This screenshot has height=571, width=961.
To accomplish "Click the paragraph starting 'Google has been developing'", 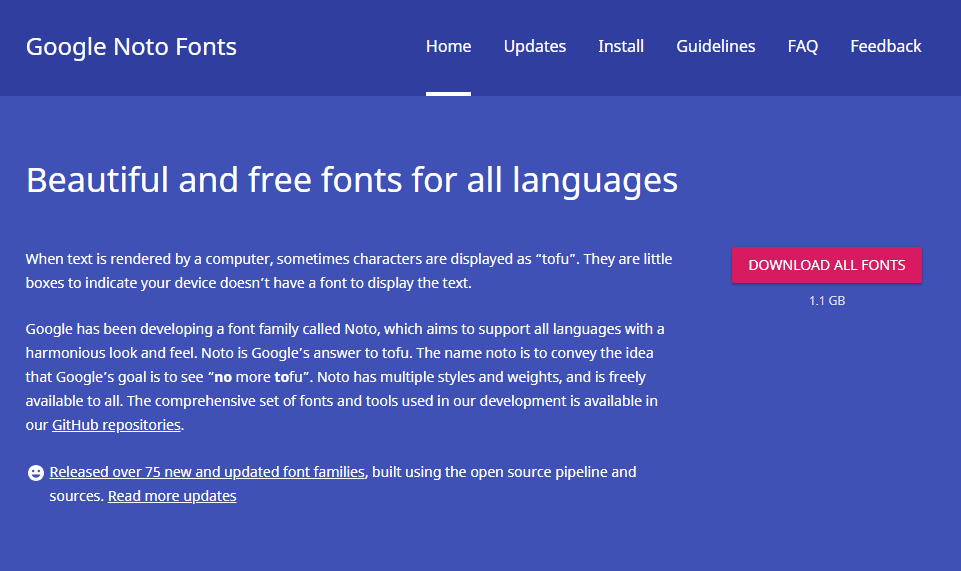I will coord(345,377).
